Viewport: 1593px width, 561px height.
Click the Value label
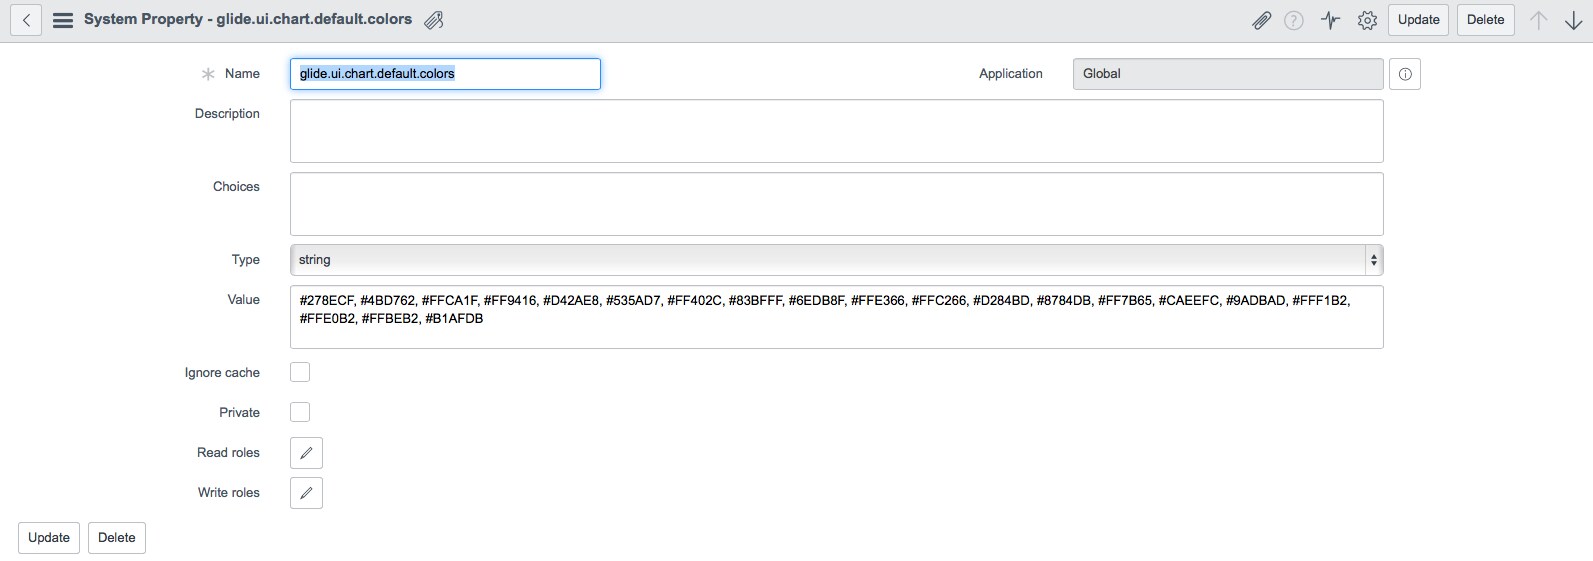[x=243, y=300]
